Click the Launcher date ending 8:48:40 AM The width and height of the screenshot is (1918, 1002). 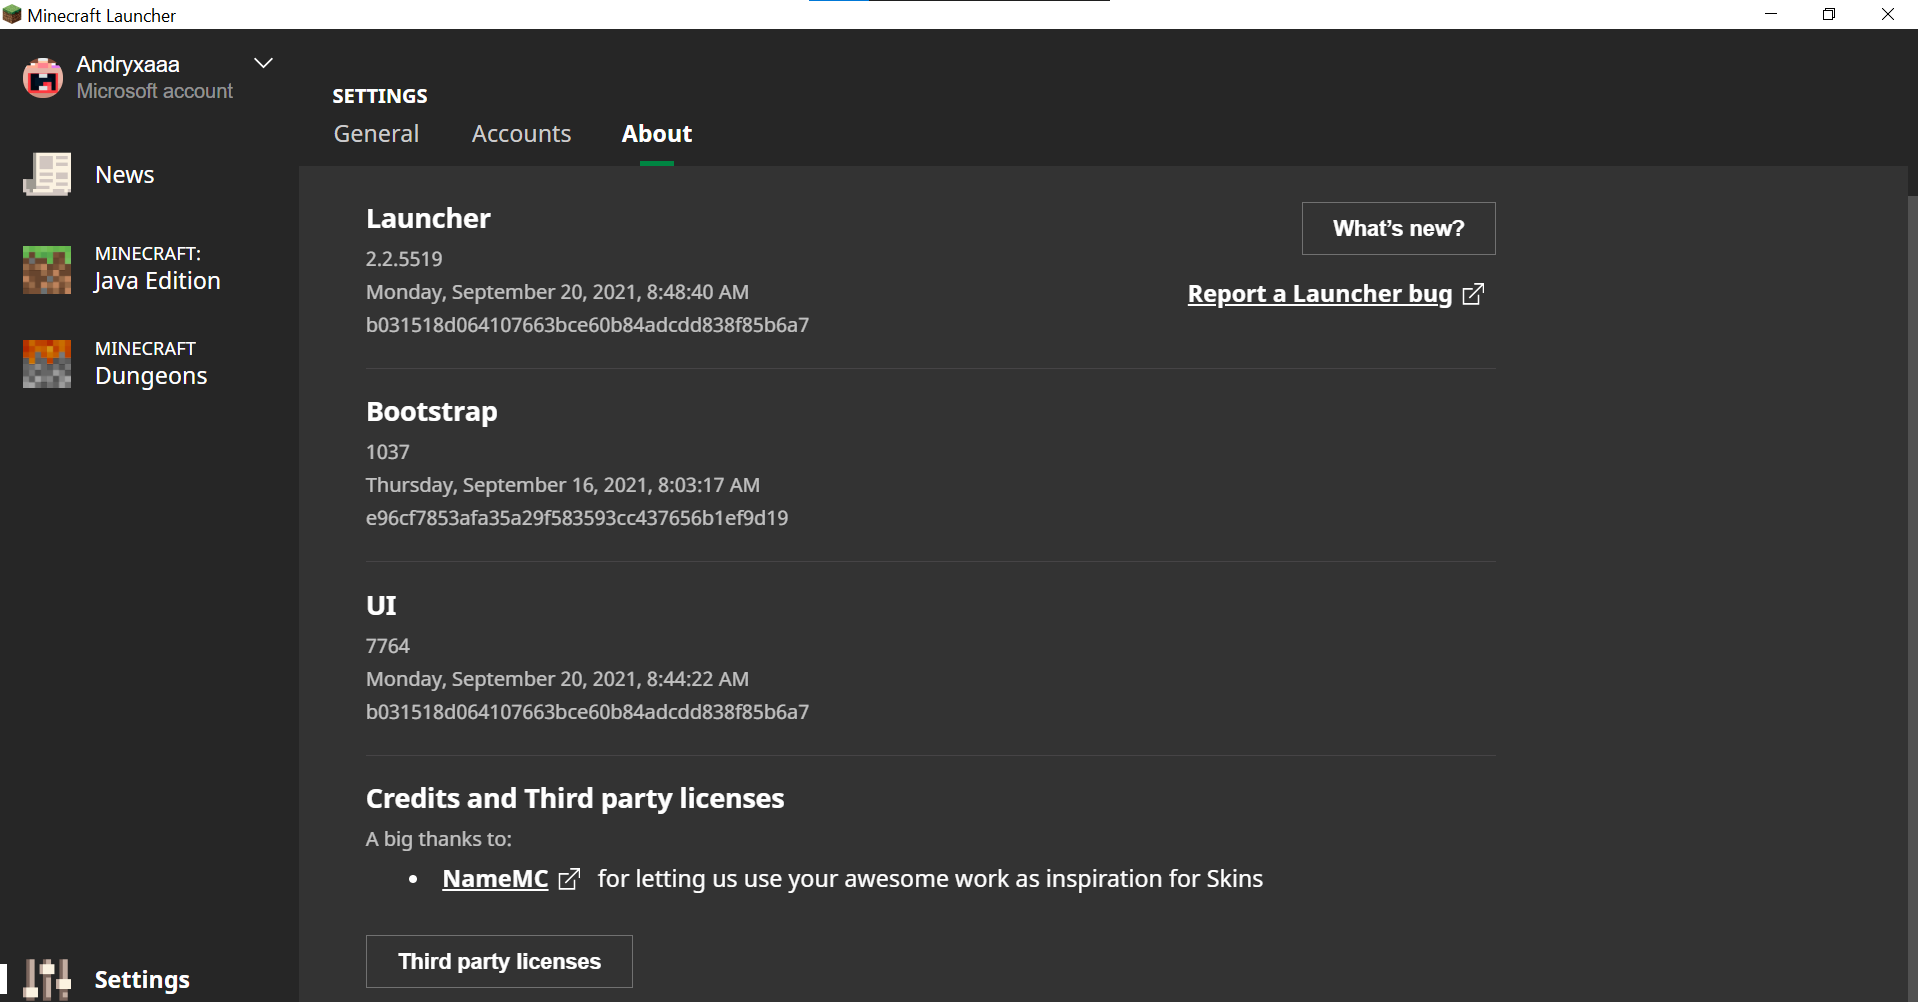click(x=557, y=292)
